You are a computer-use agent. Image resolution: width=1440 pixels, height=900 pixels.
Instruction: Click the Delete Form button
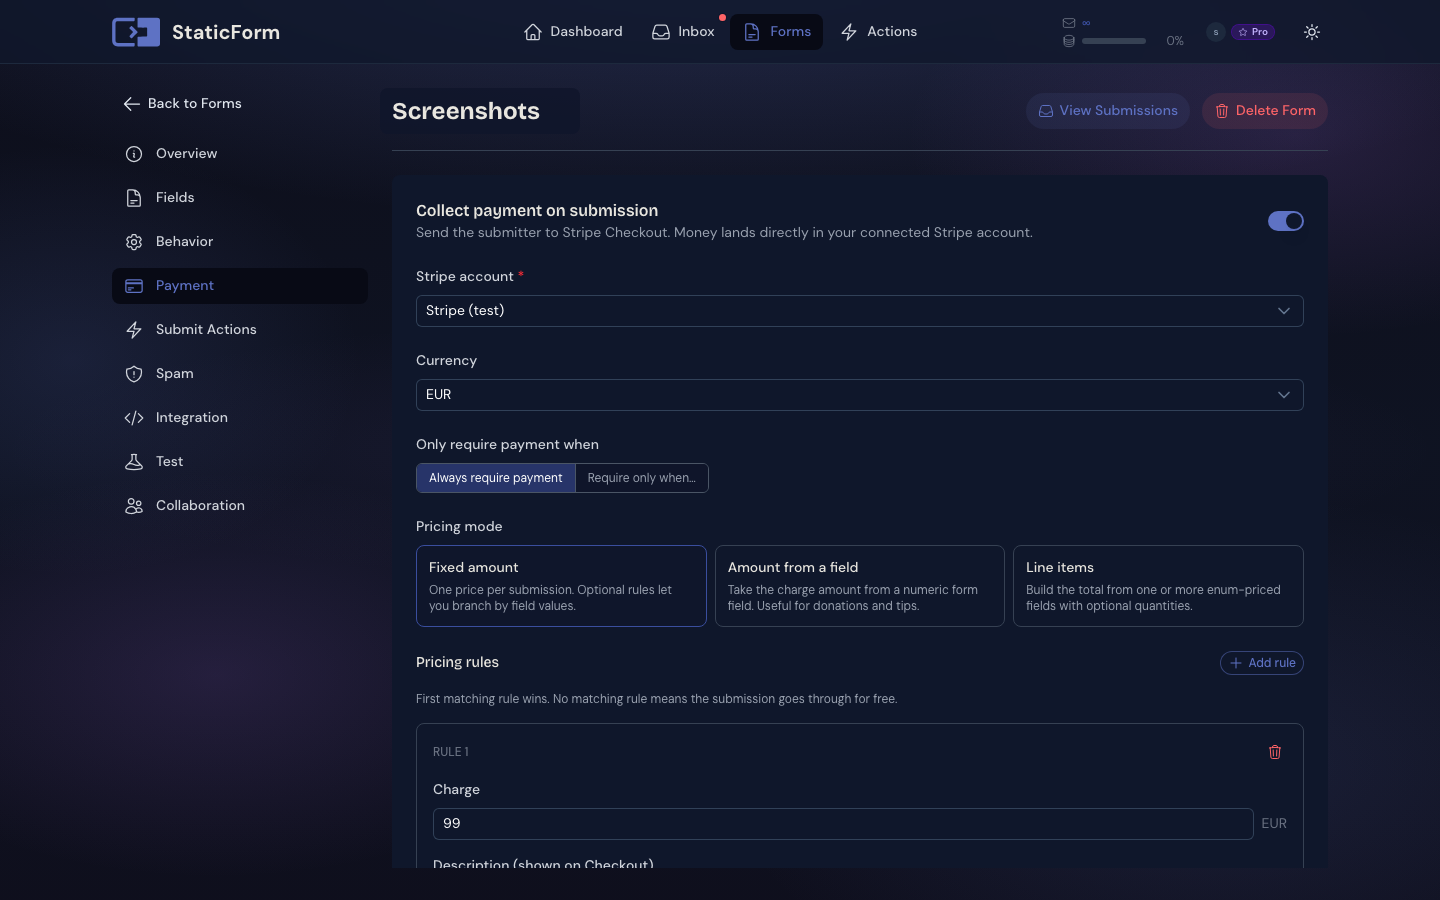coord(1265,111)
